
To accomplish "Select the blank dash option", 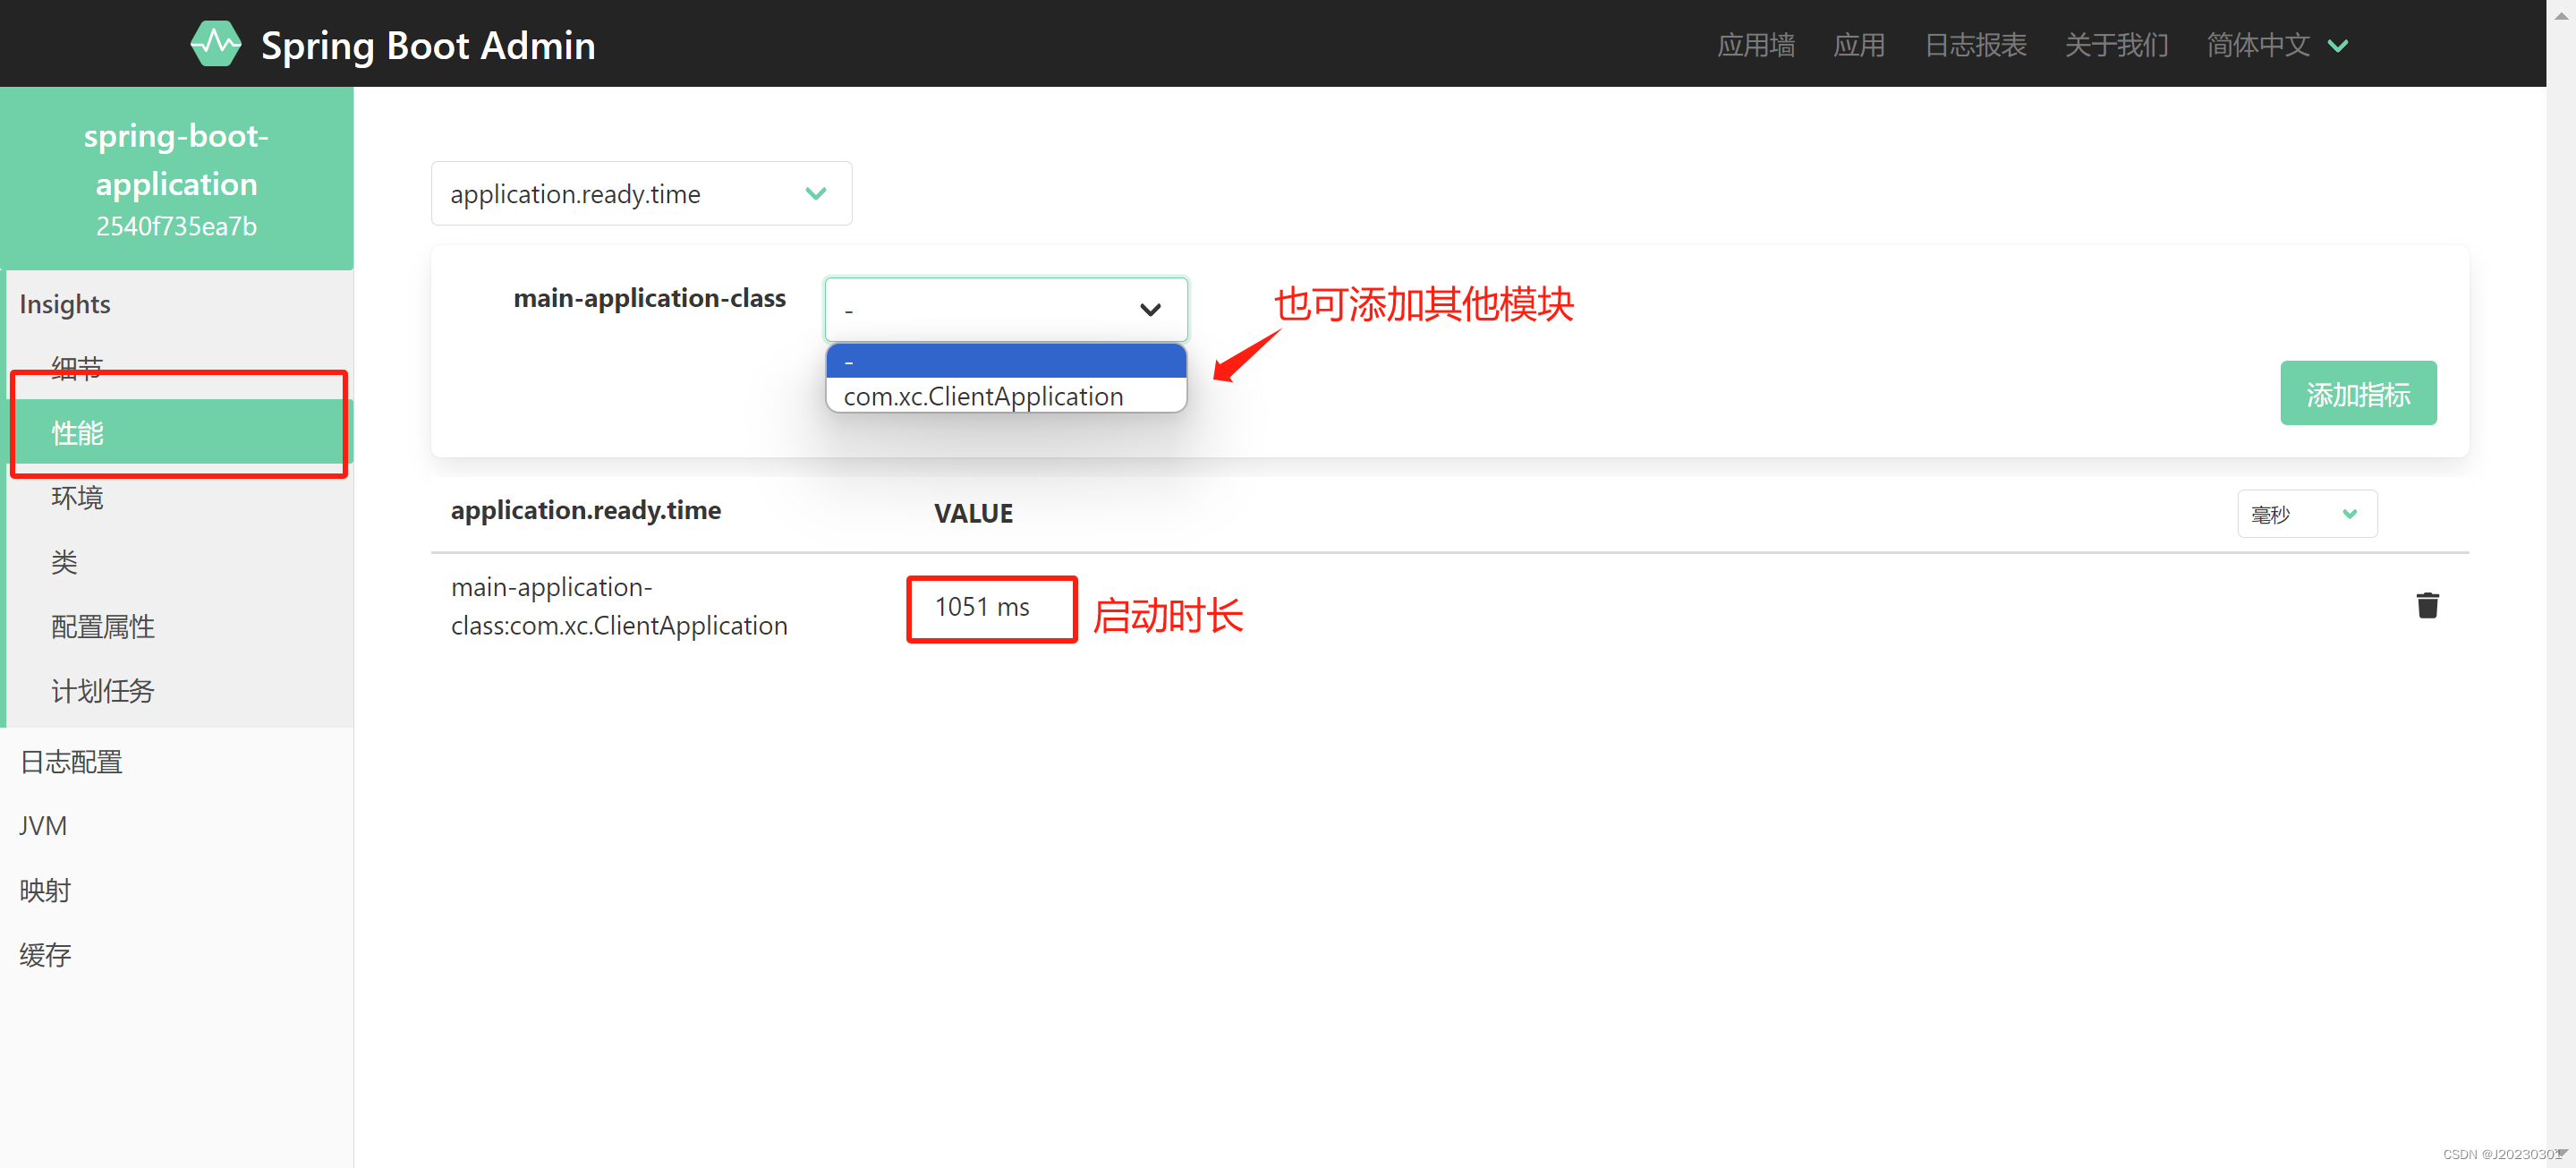I will (x=1005, y=361).
